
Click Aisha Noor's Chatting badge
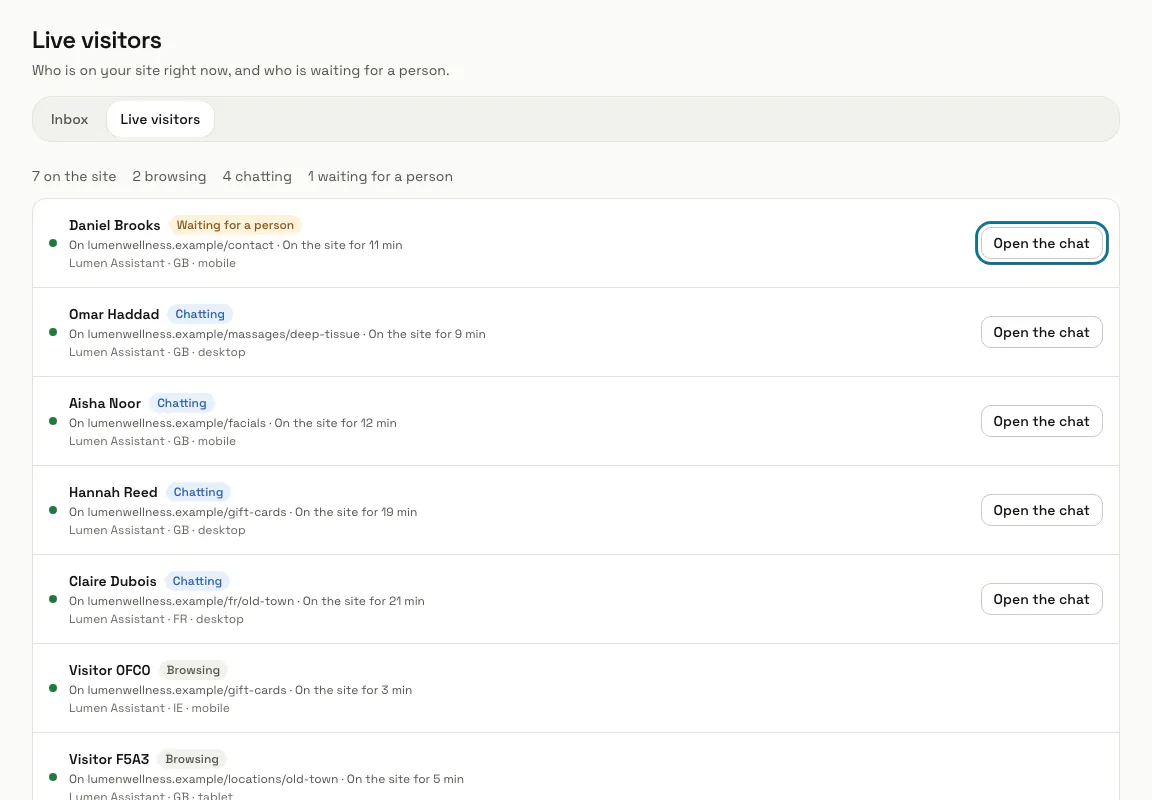pyautogui.click(x=181, y=403)
